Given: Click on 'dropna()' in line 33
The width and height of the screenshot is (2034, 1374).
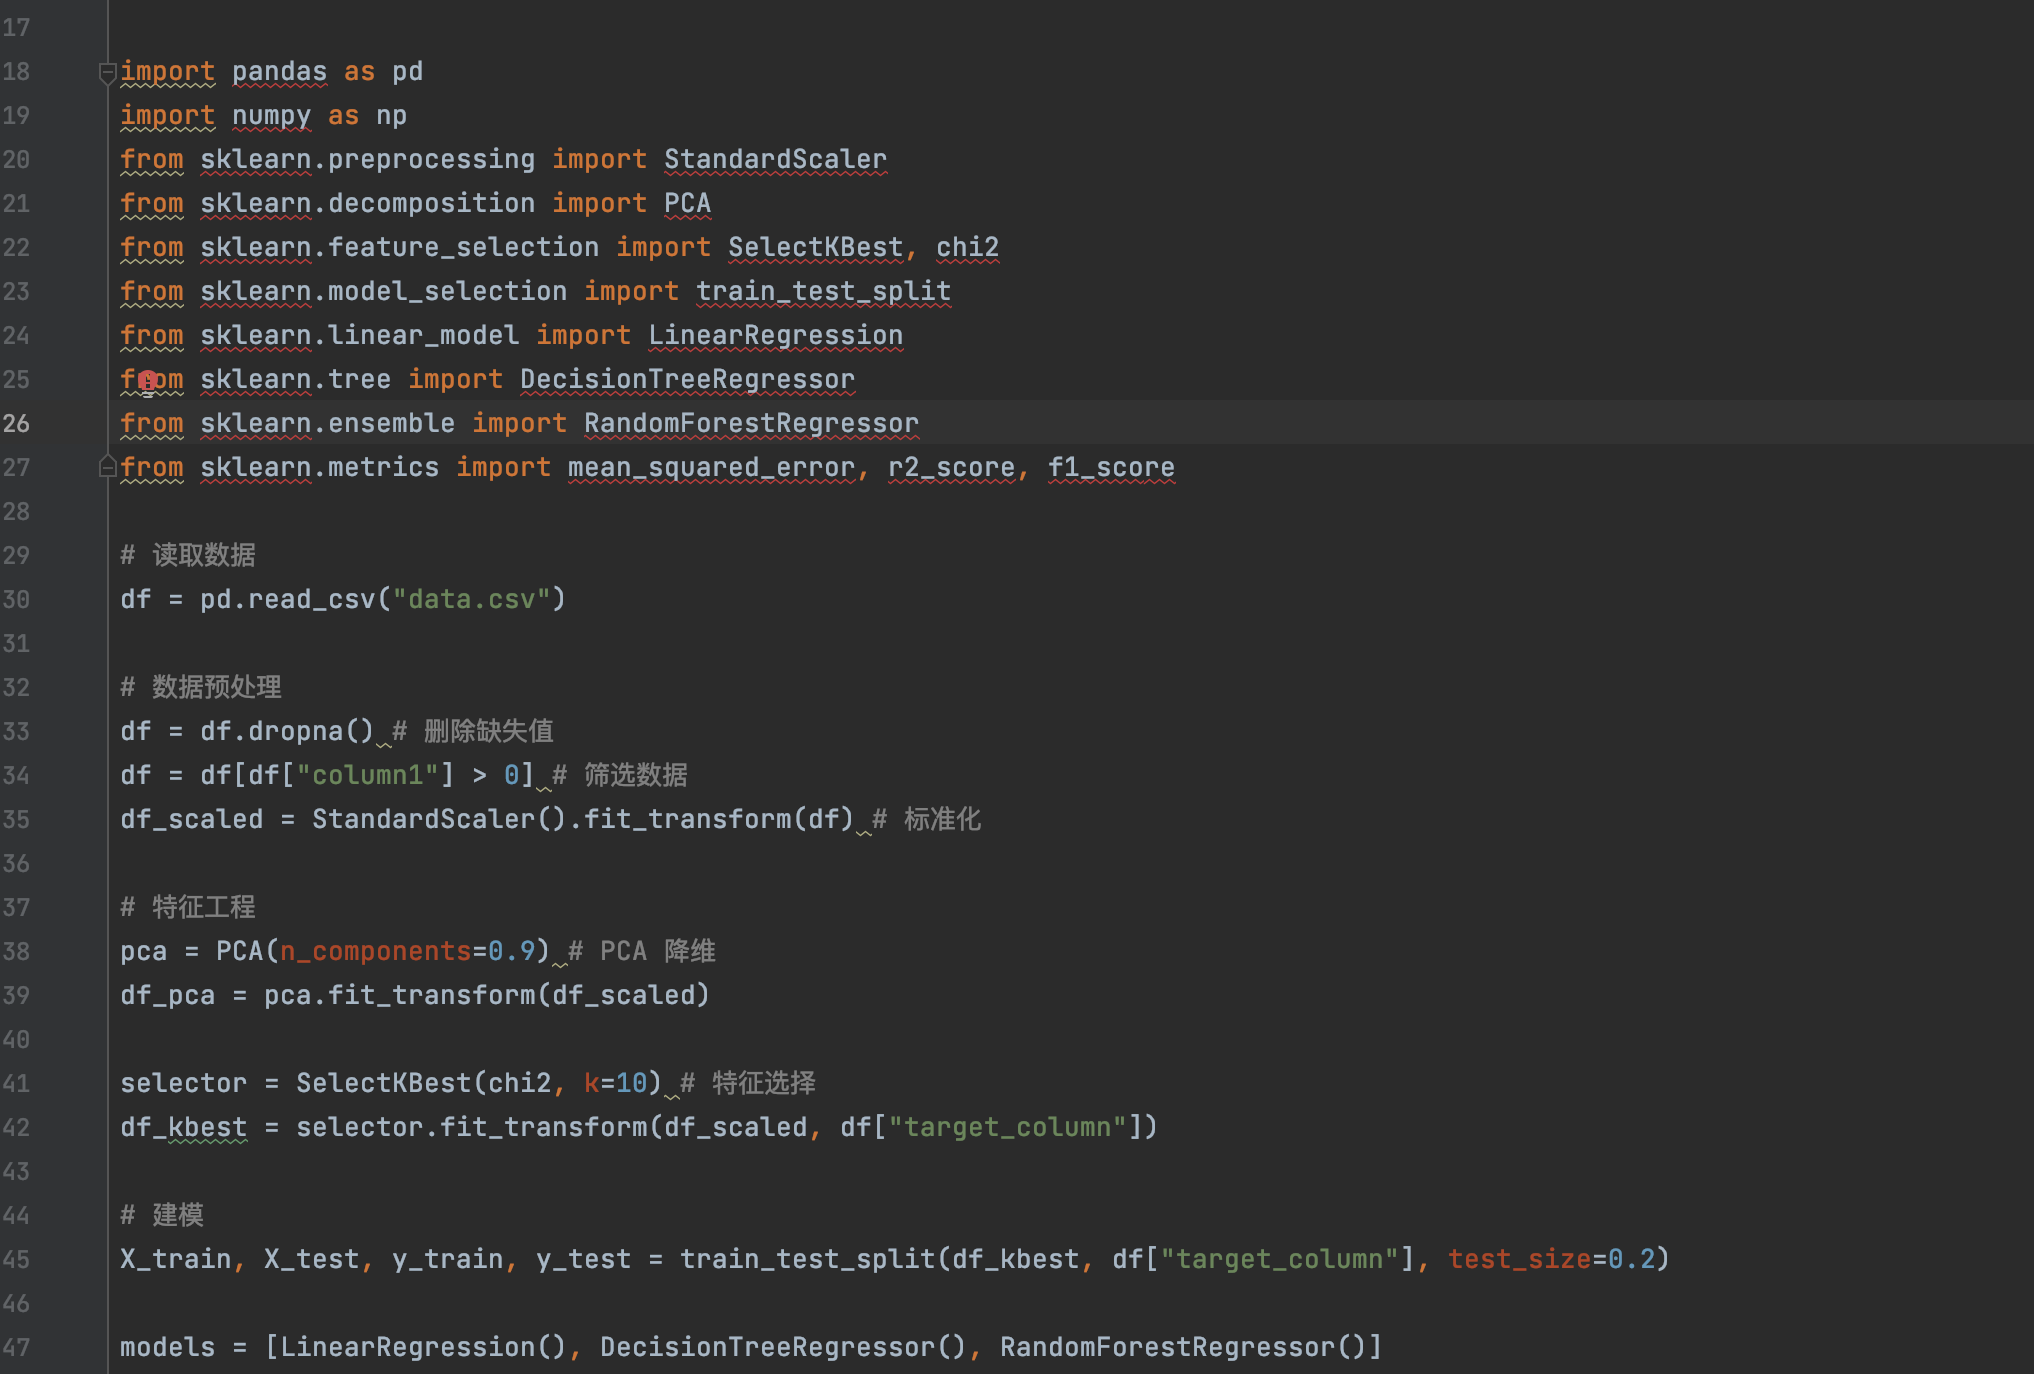Looking at the screenshot, I should pos(311,732).
